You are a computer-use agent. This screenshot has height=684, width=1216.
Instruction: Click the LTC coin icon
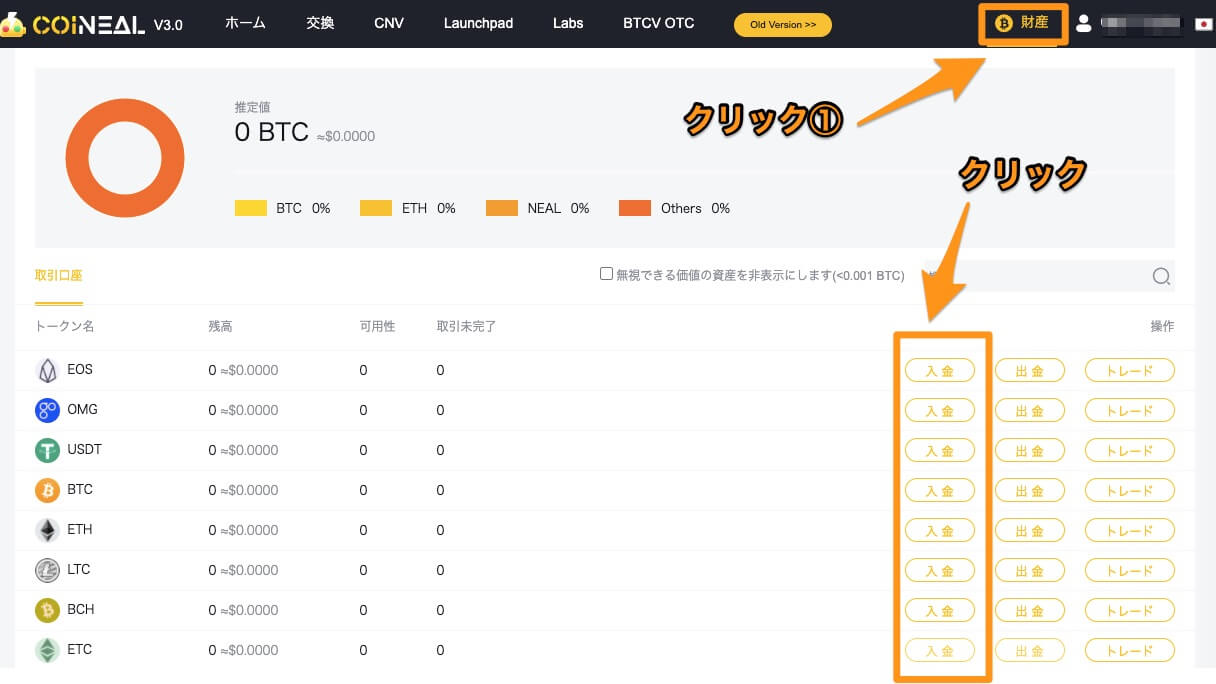tap(47, 570)
